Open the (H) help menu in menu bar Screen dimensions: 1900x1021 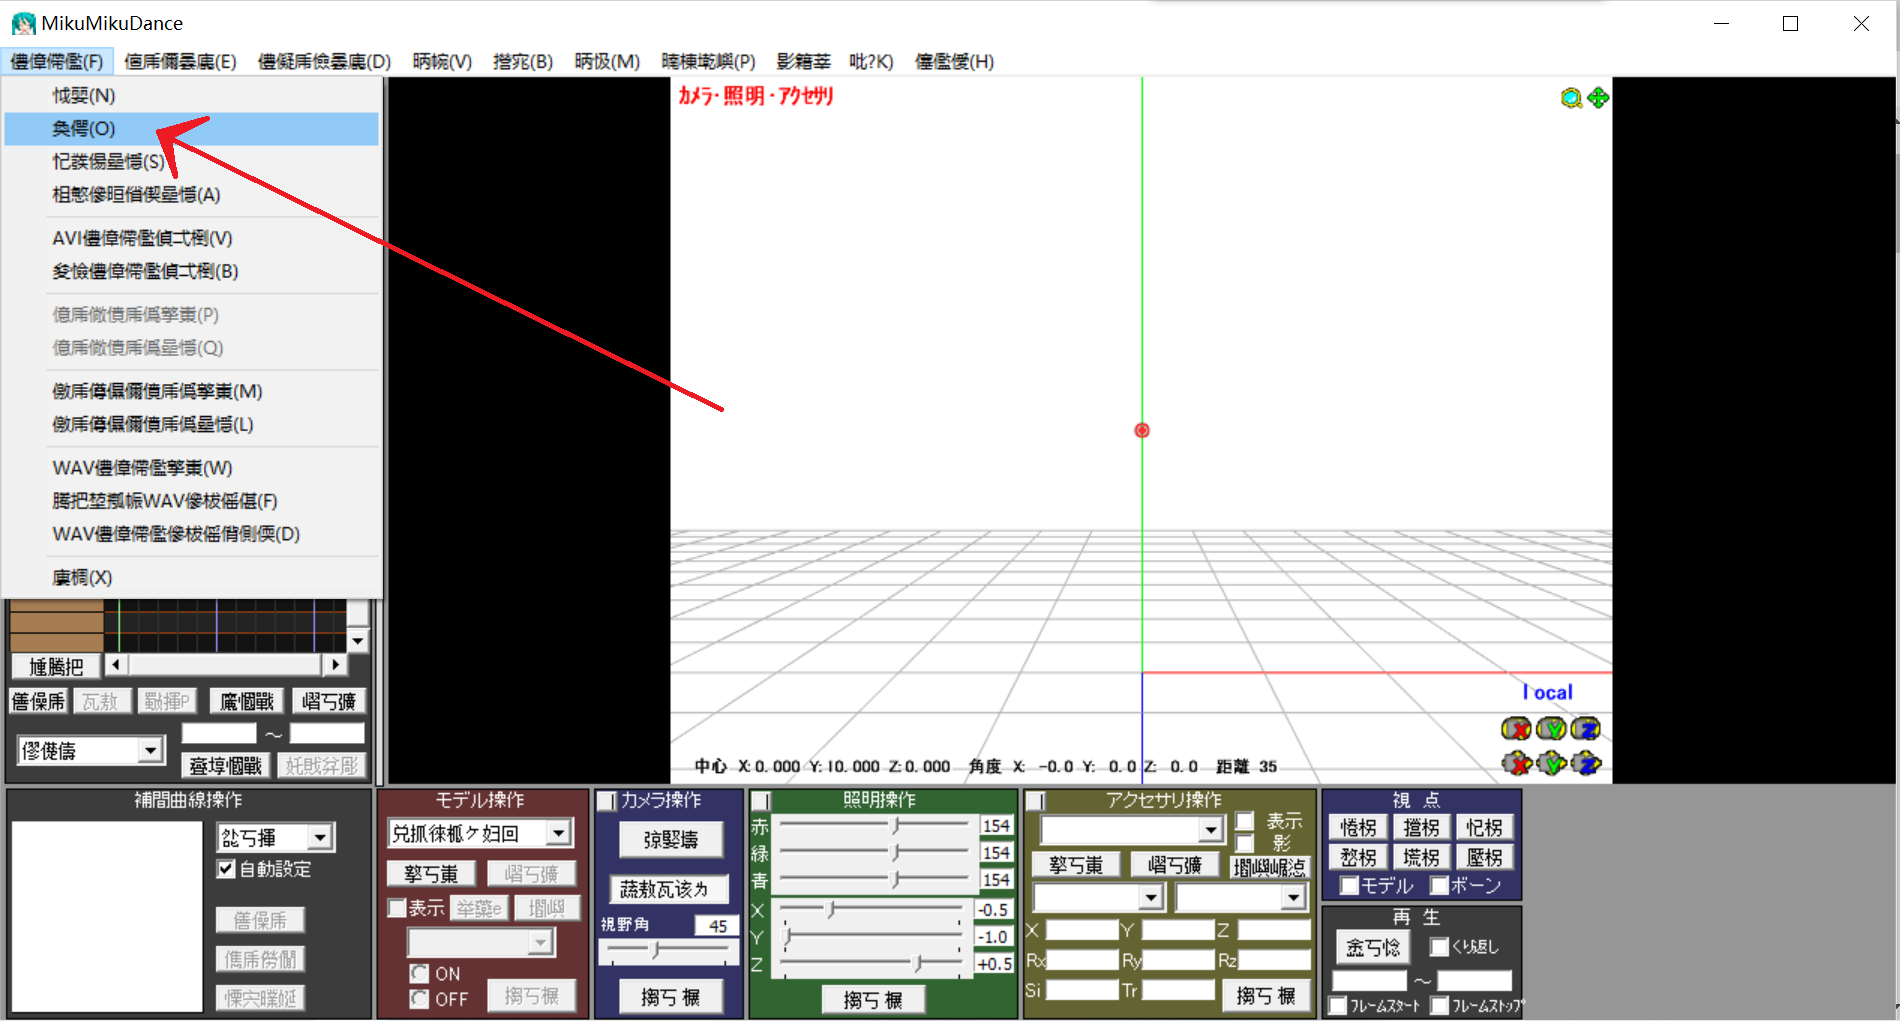[x=954, y=62]
